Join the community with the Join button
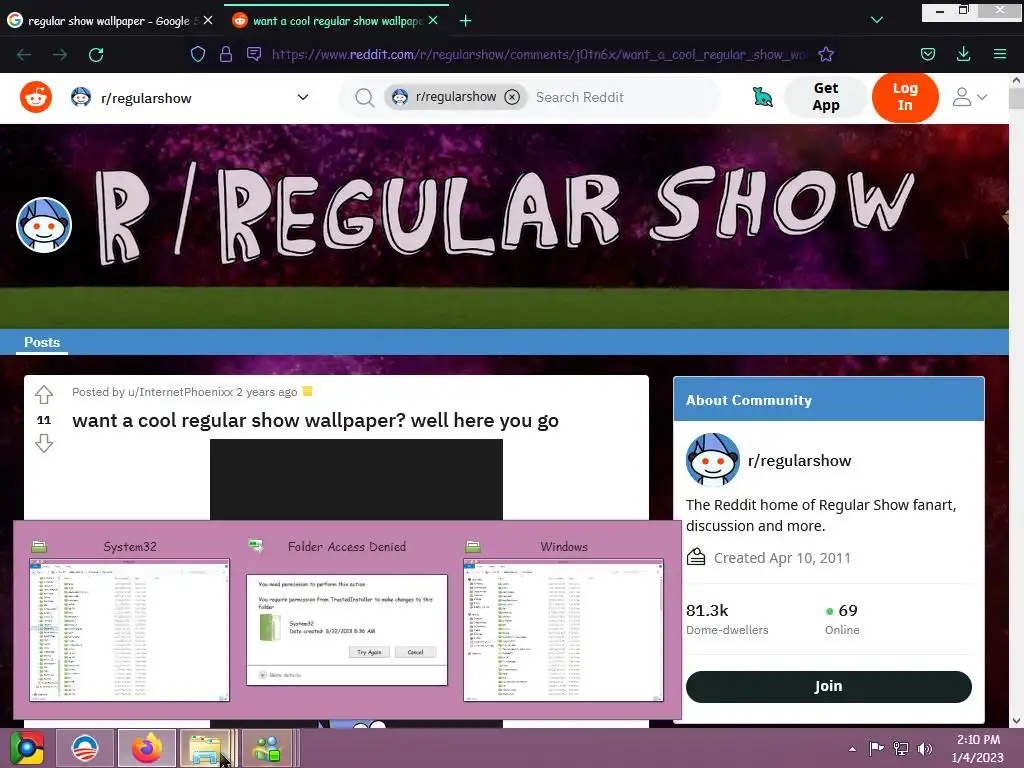The width and height of the screenshot is (1024, 768). (x=828, y=686)
